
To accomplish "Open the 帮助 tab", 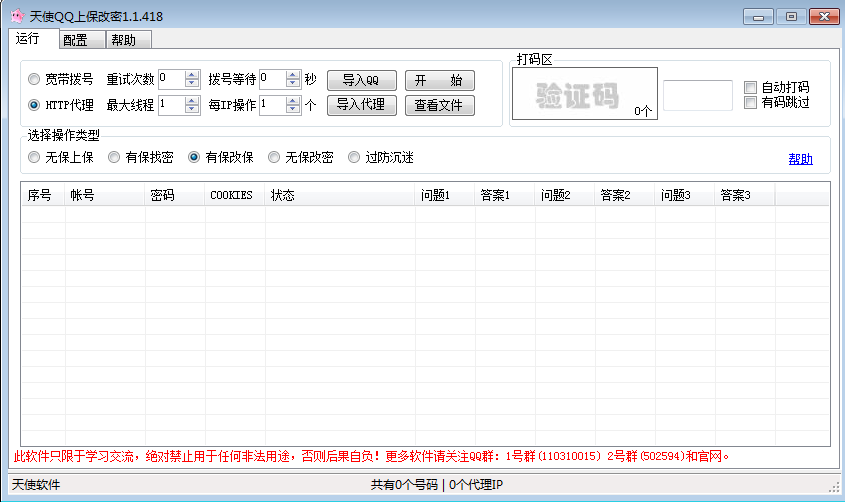I will (124, 40).
